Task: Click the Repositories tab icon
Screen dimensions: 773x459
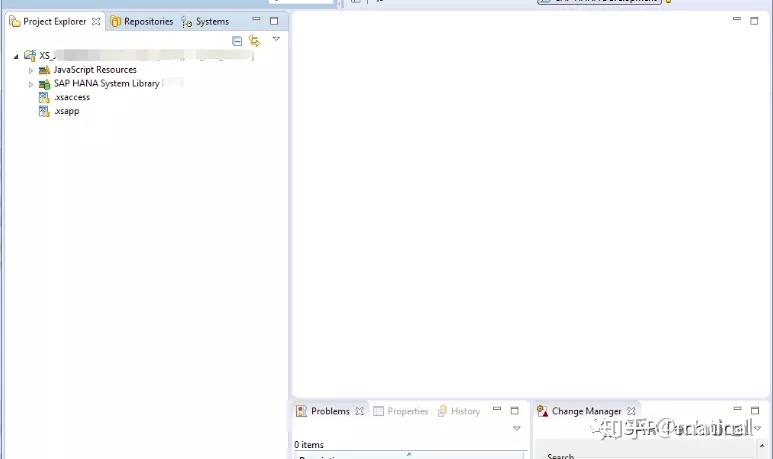Action: click(116, 22)
